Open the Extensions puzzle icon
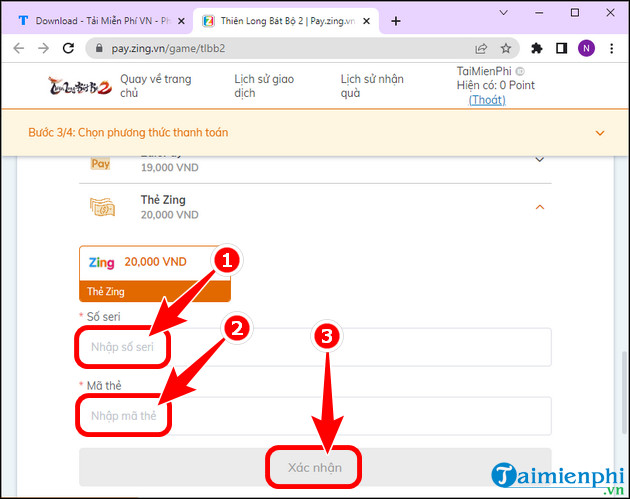 tap(537, 49)
